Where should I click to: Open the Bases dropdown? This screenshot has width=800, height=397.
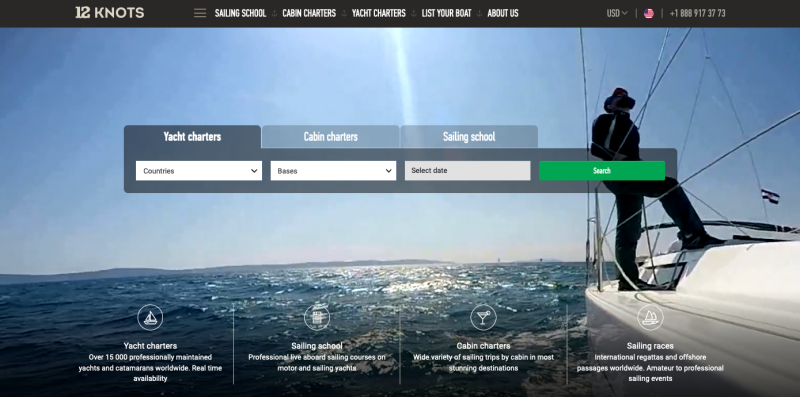point(333,171)
